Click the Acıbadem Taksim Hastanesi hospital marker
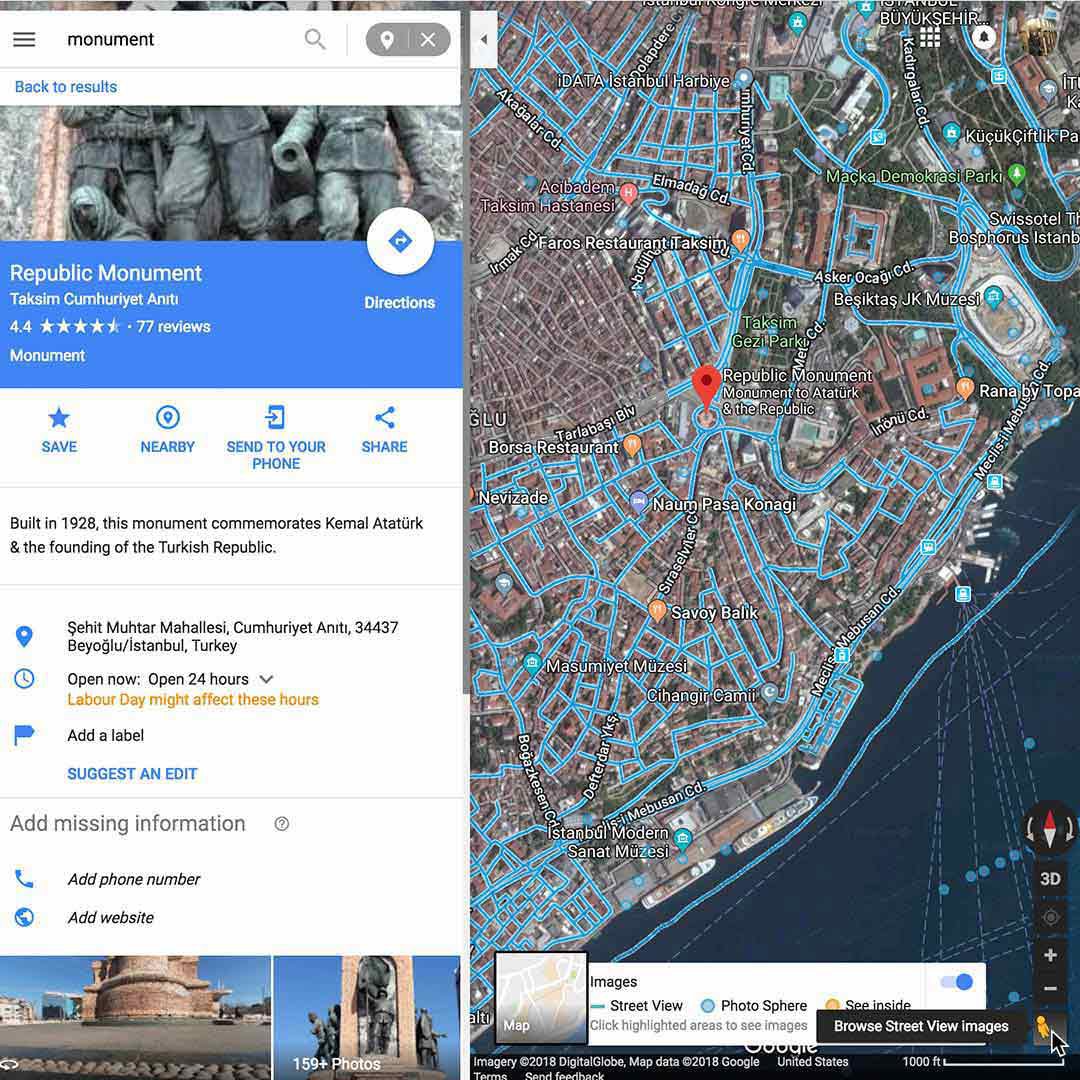The image size is (1080, 1080). tap(628, 194)
